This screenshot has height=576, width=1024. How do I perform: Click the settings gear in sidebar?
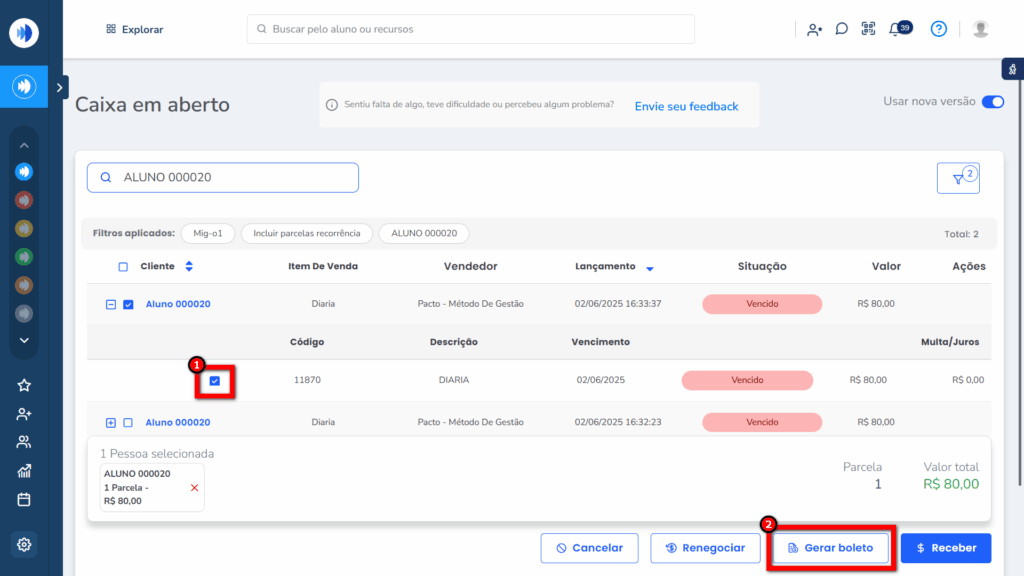click(24, 544)
